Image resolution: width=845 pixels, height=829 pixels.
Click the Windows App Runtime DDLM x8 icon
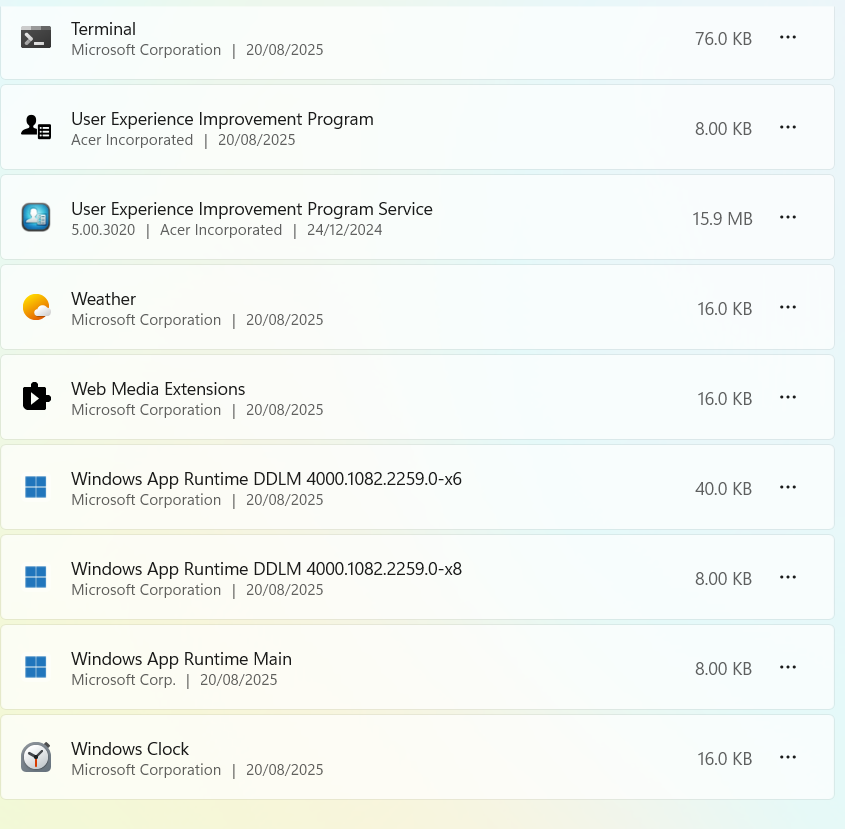[36, 577]
